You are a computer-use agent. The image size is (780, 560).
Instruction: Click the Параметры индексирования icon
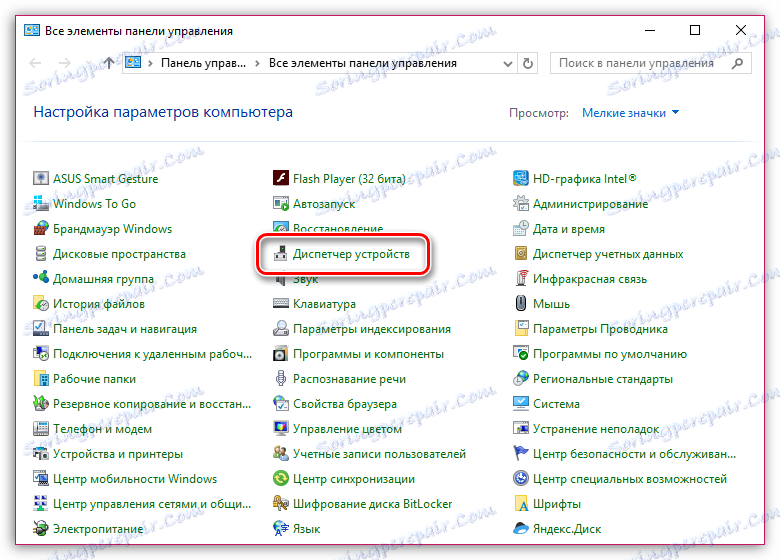[281, 329]
